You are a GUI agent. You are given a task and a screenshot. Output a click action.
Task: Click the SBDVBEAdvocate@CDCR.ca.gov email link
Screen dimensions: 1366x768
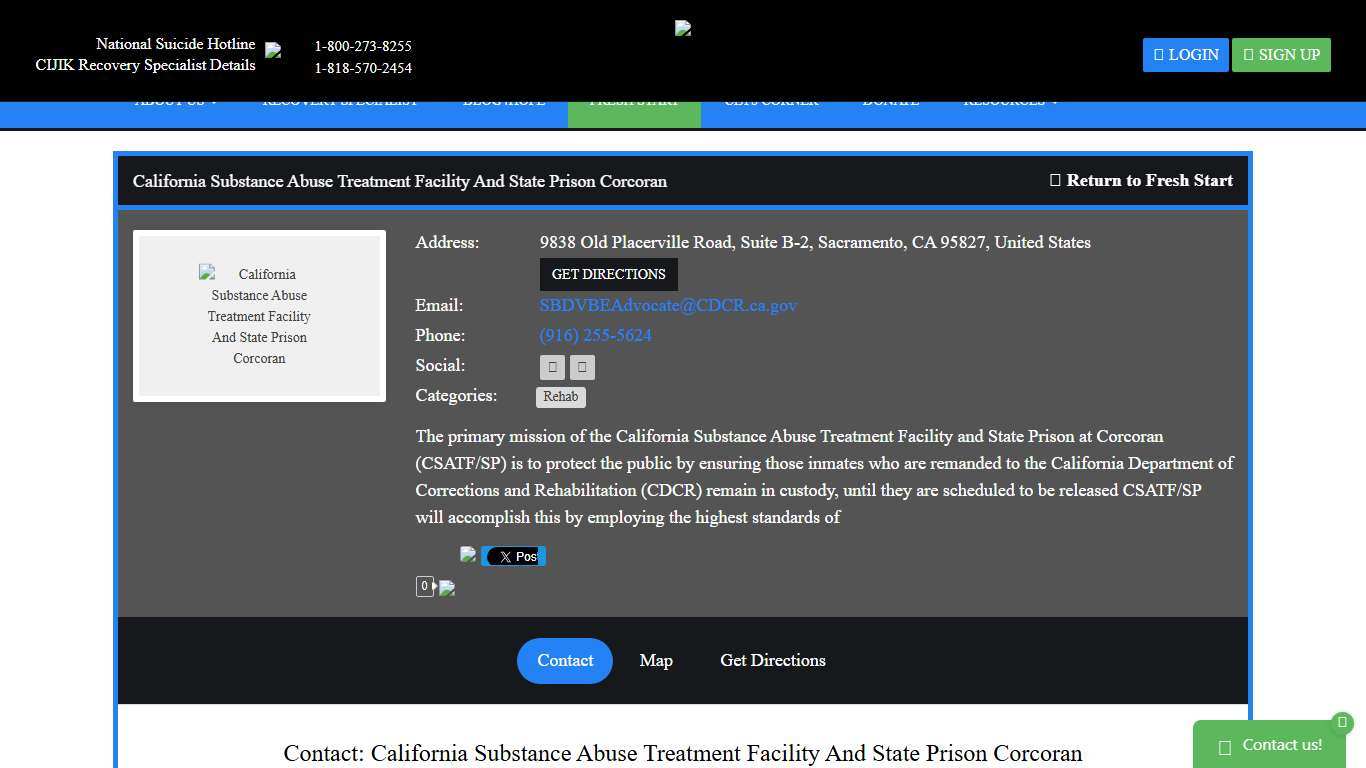(x=668, y=306)
